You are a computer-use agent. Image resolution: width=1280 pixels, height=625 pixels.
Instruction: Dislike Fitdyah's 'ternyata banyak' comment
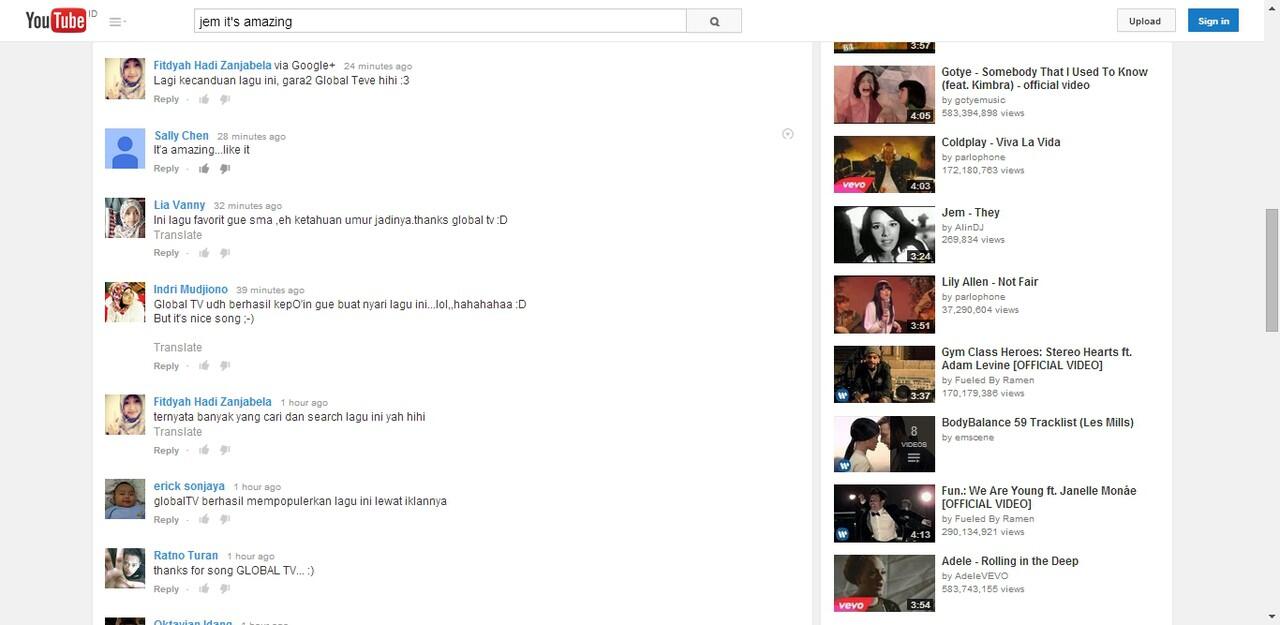click(x=225, y=451)
